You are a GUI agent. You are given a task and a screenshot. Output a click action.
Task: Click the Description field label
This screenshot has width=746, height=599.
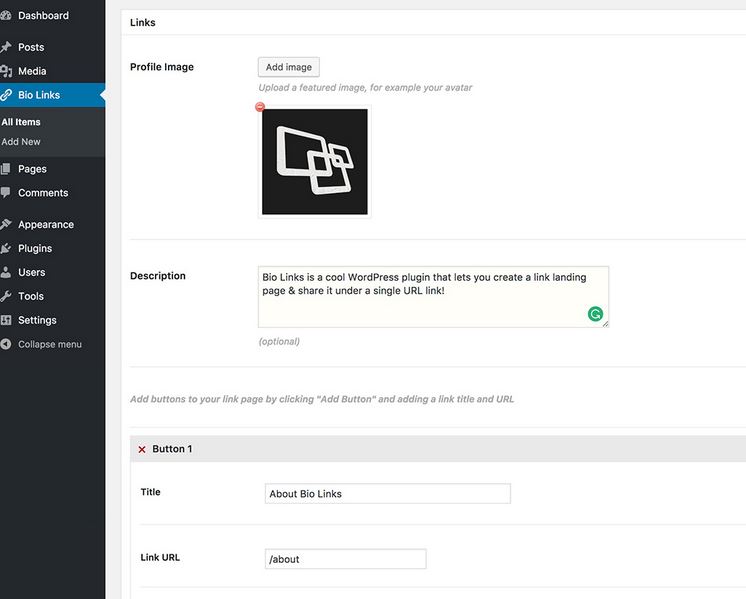158,276
